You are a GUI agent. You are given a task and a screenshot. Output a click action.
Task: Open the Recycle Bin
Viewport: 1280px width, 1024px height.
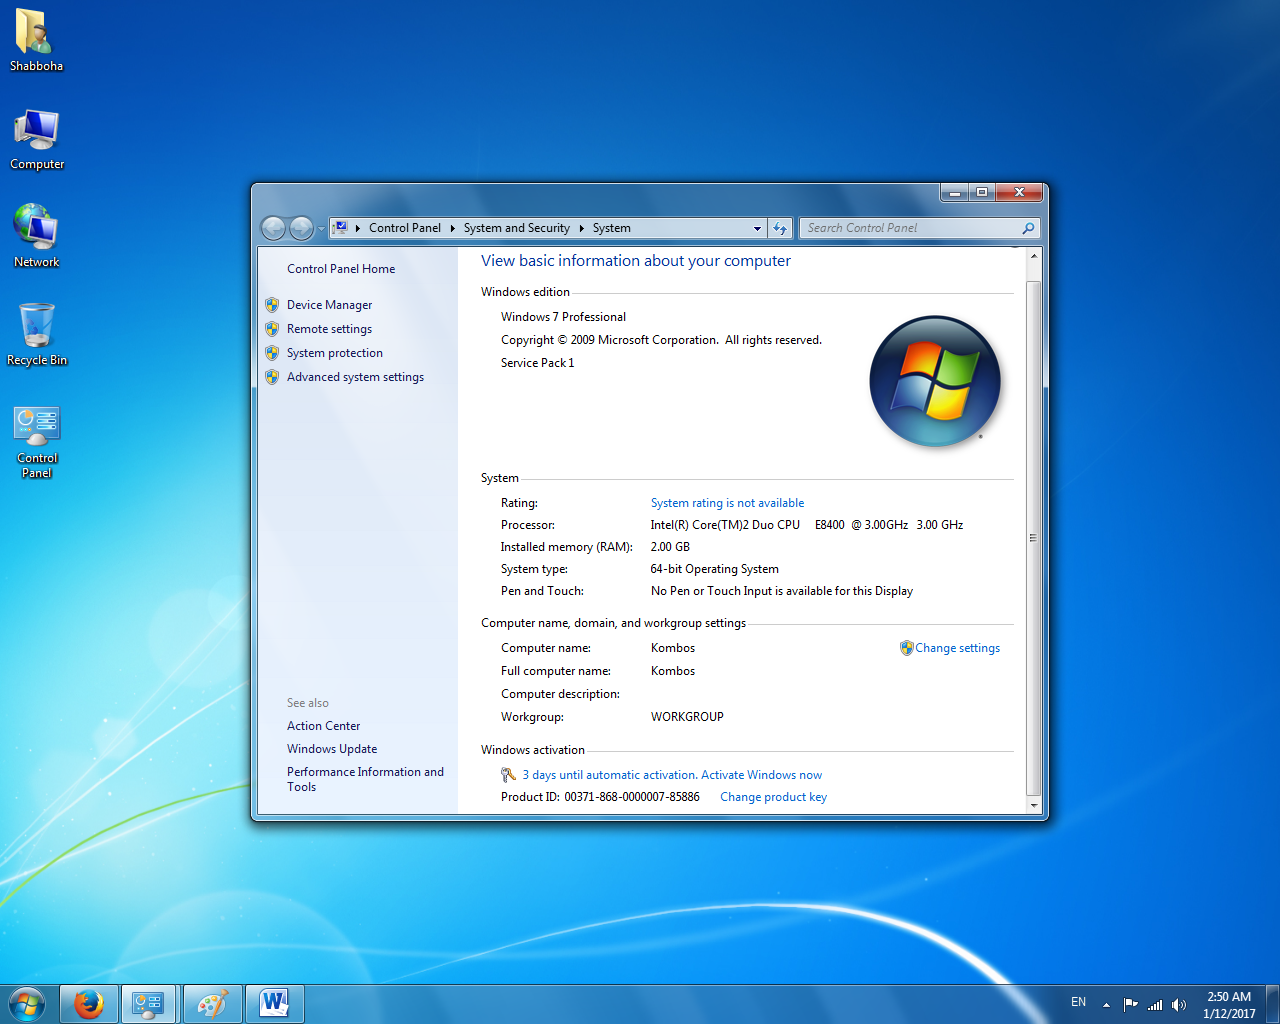(x=37, y=335)
